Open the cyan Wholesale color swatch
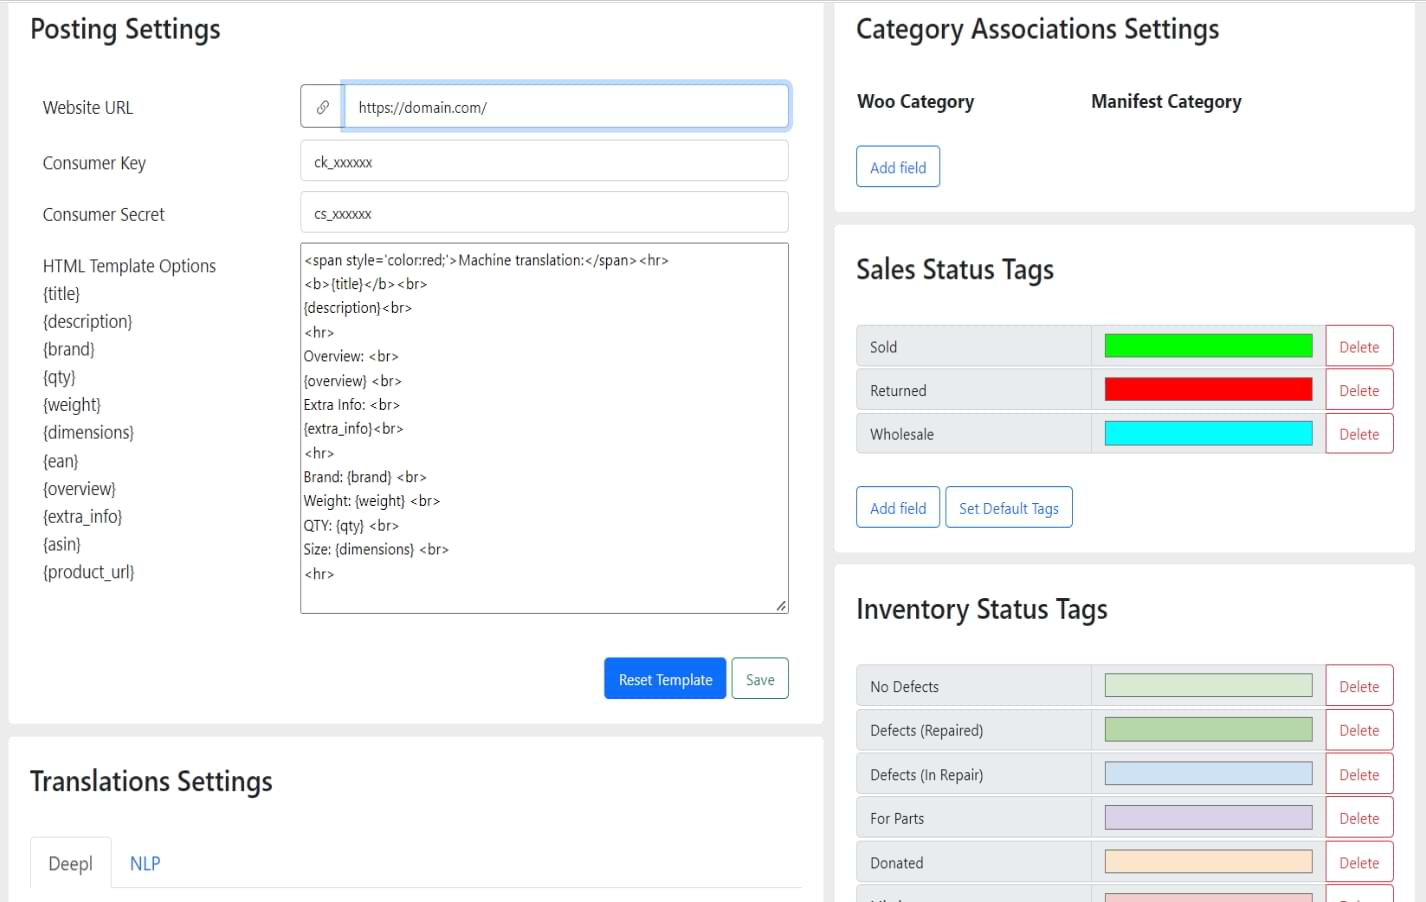 pyautogui.click(x=1207, y=433)
